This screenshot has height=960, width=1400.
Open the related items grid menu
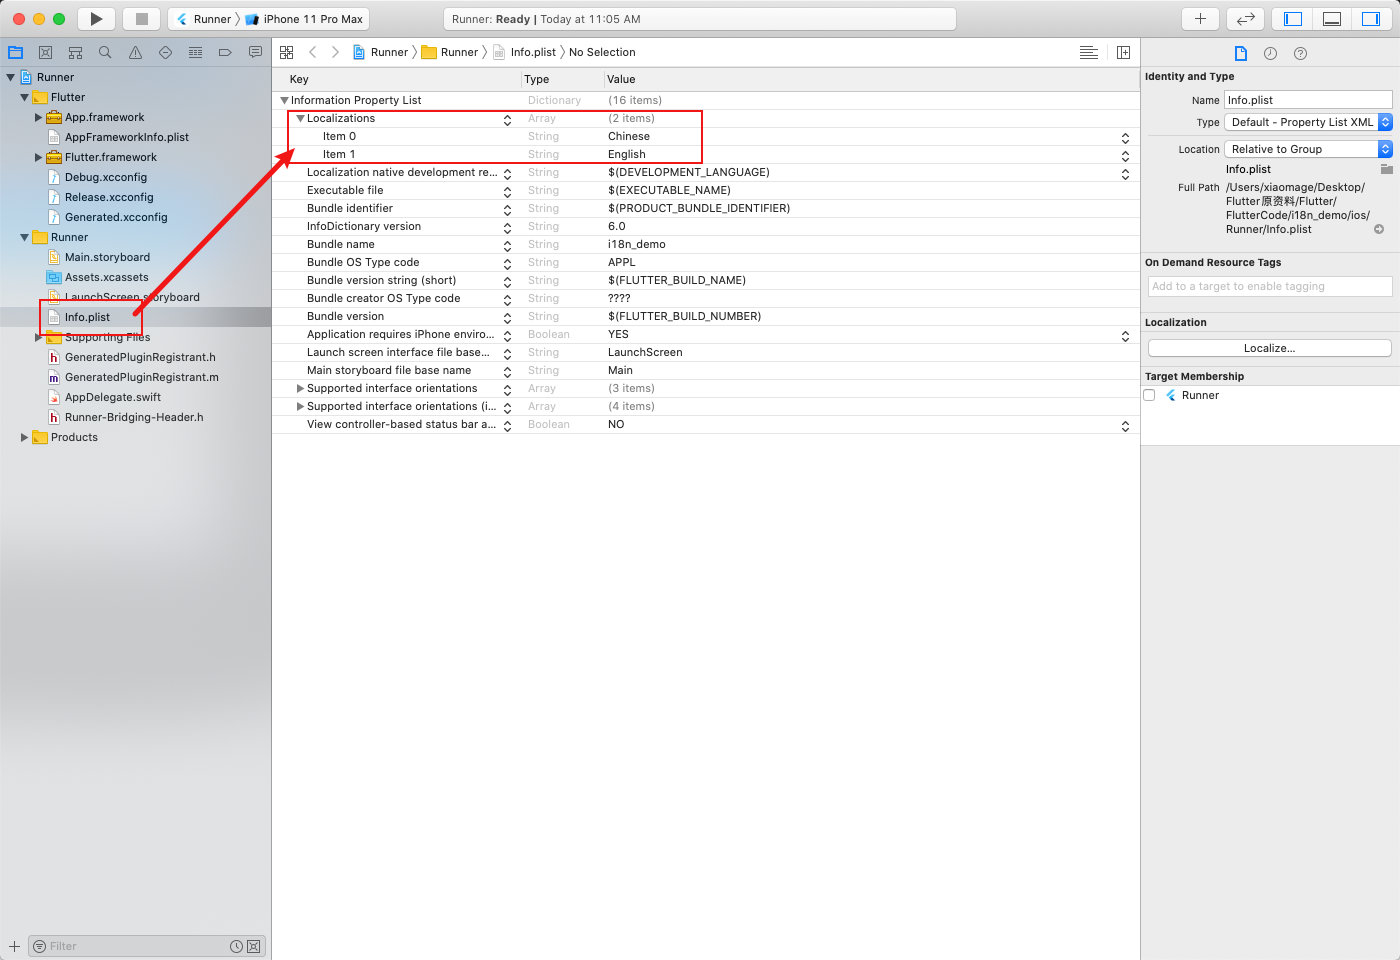pyautogui.click(x=287, y=52)
